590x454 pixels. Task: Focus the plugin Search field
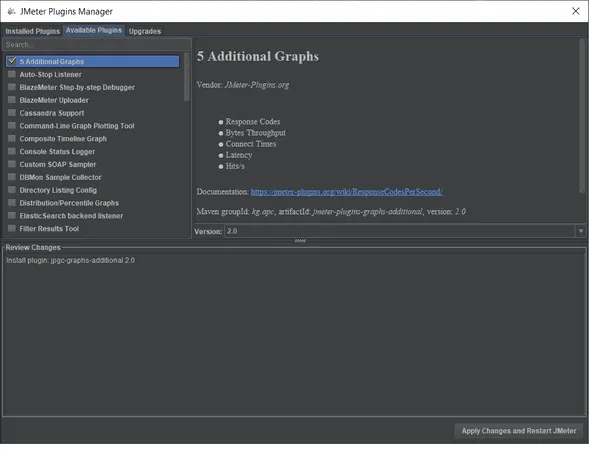tap(97, 44)
